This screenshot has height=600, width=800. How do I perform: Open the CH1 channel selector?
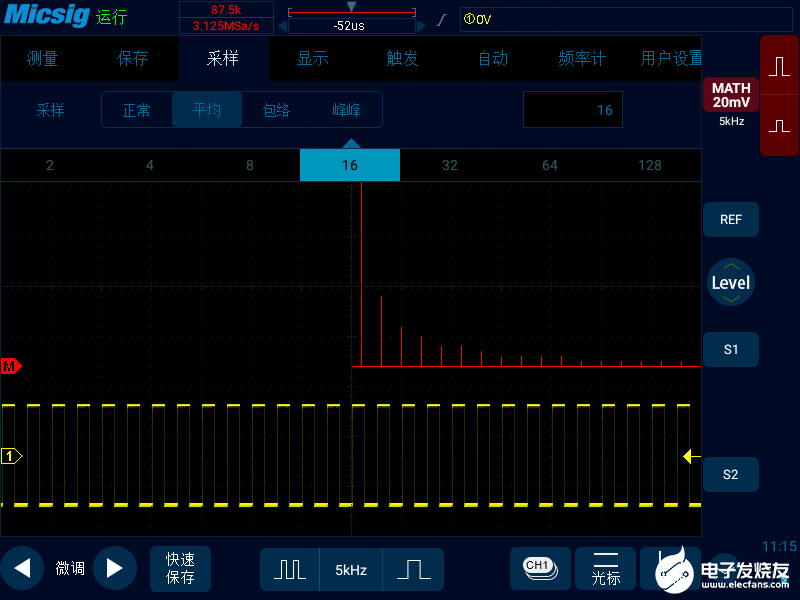(x=540, y=569)
